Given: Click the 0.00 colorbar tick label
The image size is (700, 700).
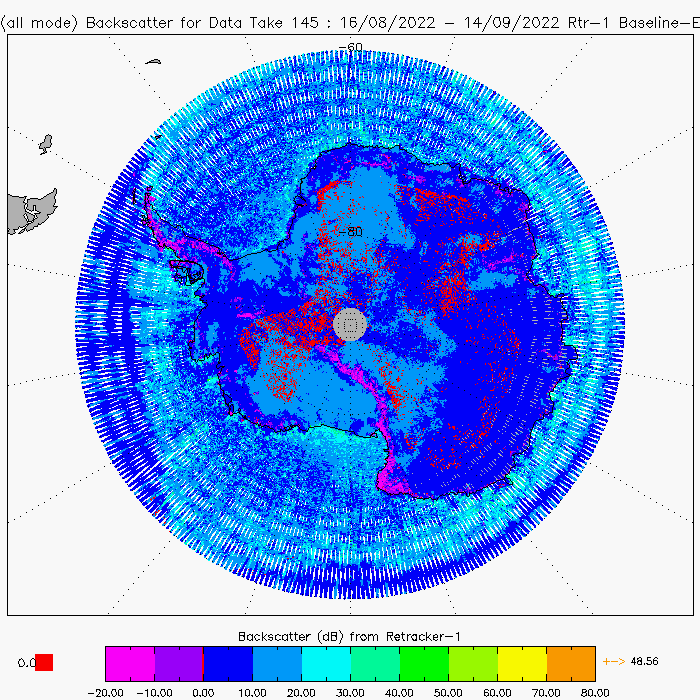Looking at the screenshot, I should [203, 693].
